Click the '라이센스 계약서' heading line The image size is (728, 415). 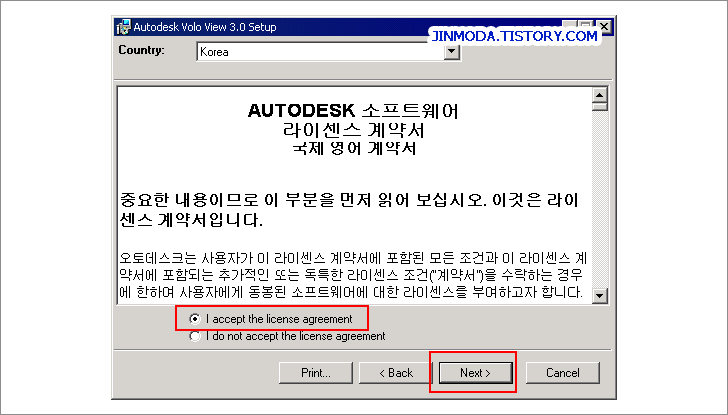354,130
